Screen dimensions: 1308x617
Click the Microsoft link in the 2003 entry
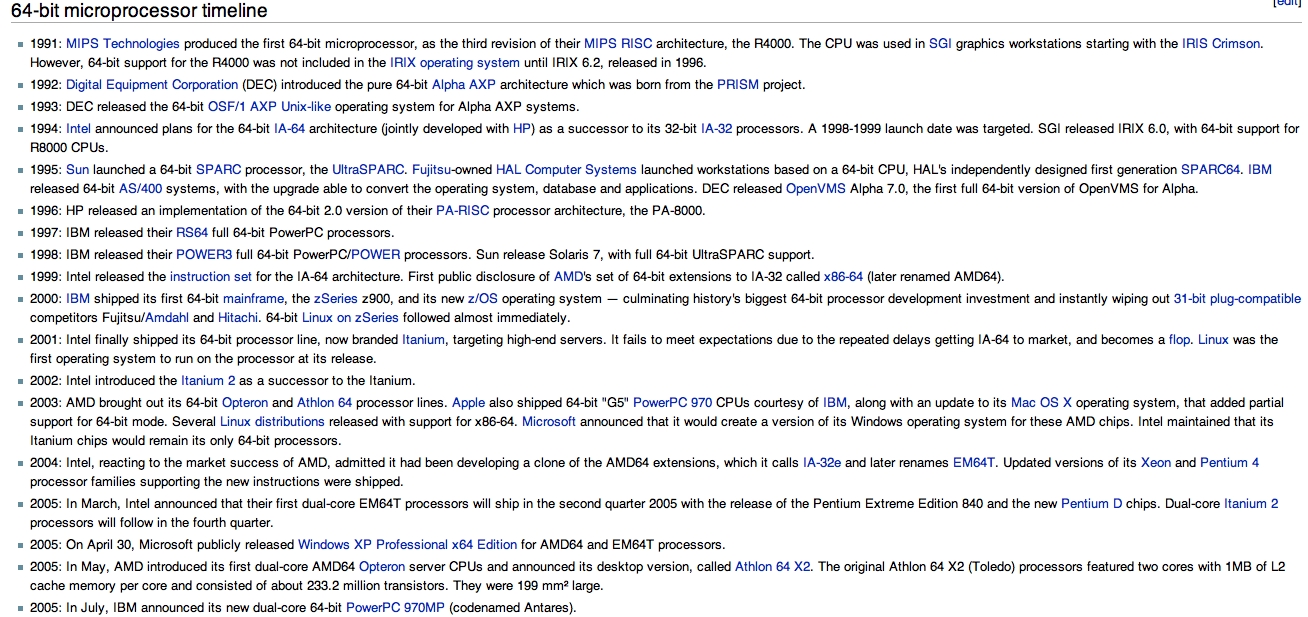(549, 421)
